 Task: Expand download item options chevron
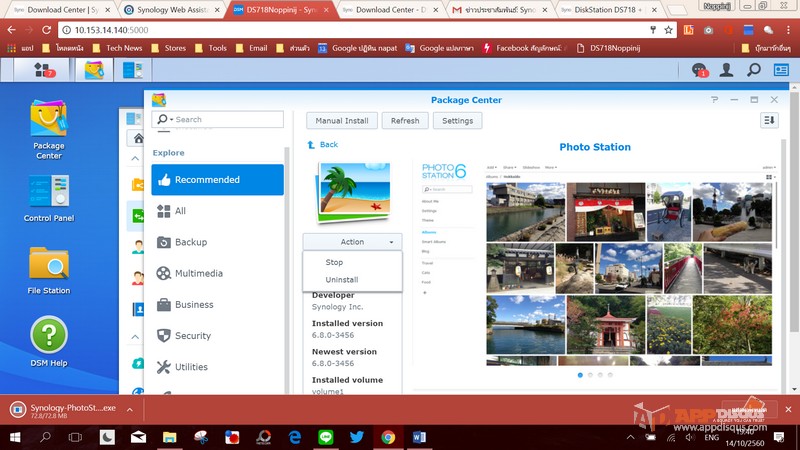[130, 410]
